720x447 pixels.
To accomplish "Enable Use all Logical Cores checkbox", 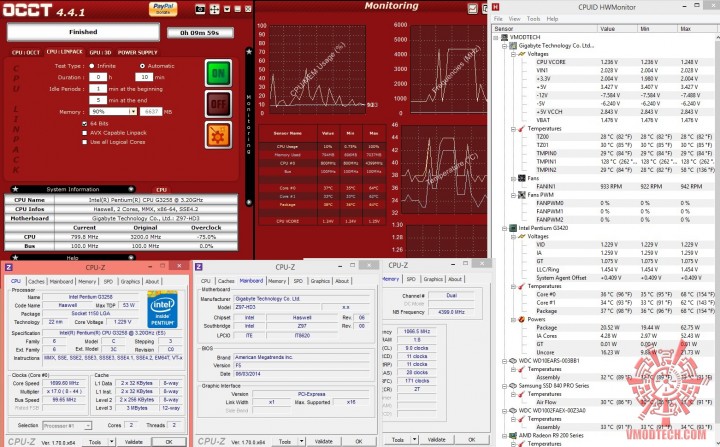I will pyautogui.click(x=84, y=142).
